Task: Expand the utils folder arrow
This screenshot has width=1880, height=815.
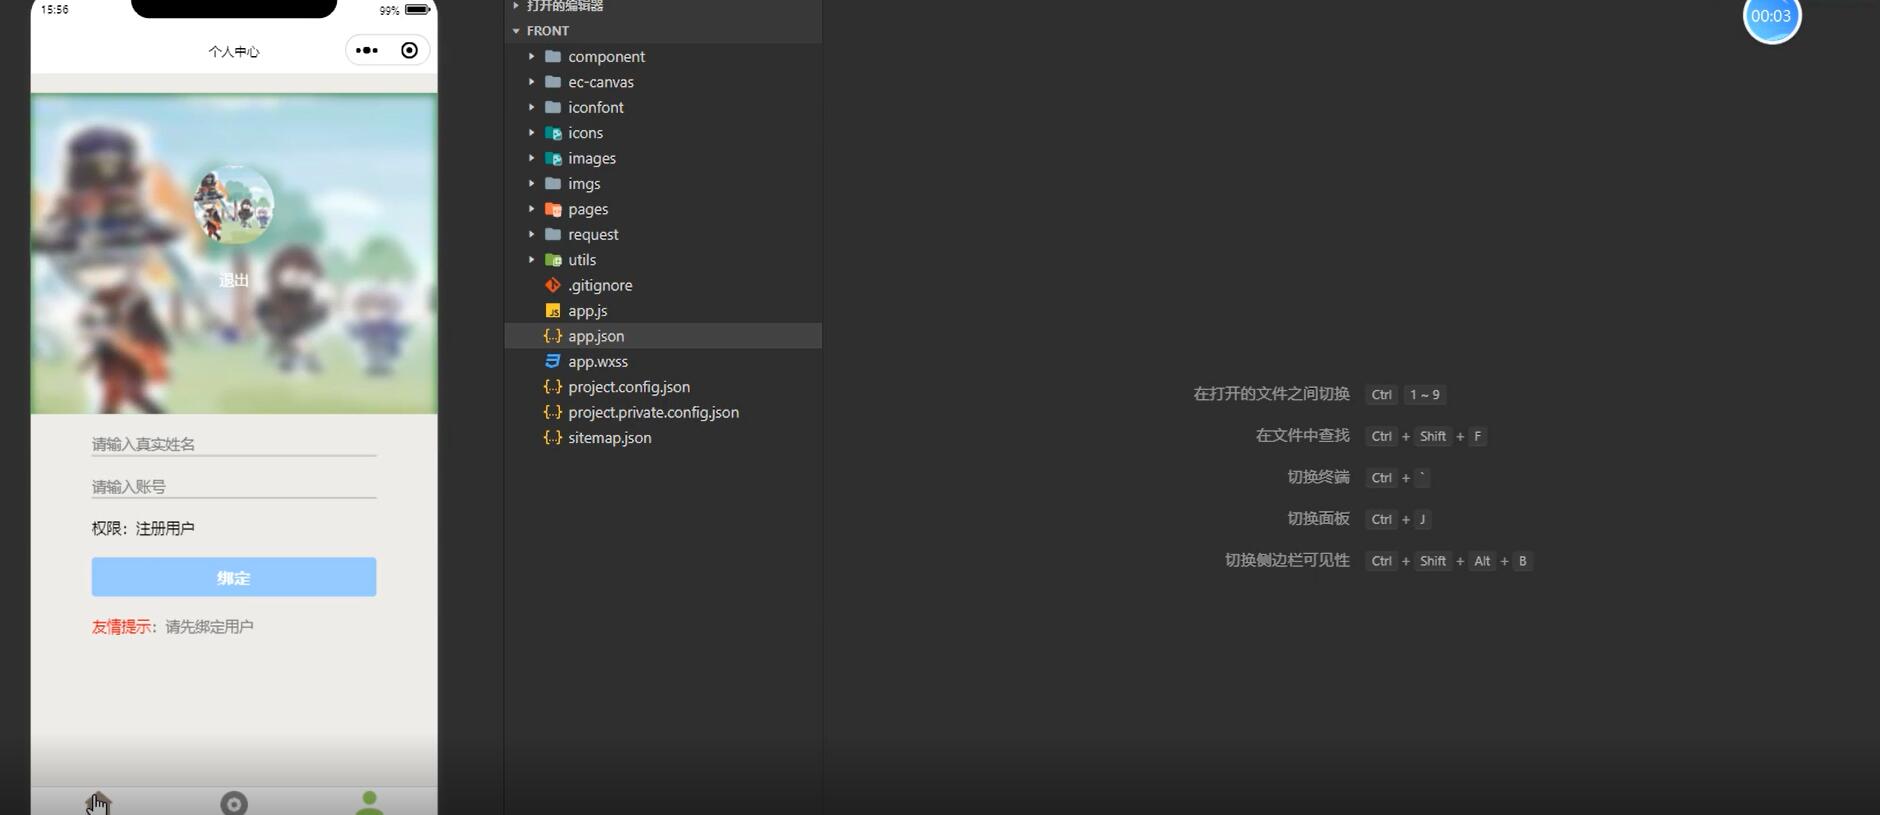Action: click(531, 260)
